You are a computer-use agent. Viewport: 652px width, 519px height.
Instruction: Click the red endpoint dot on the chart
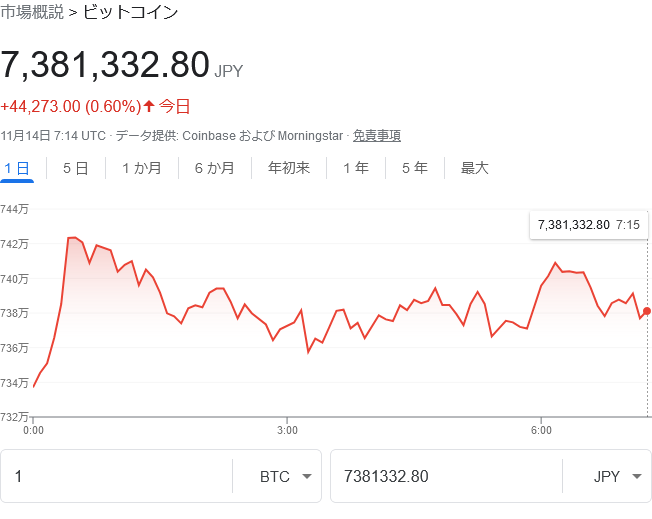(647, 311)
